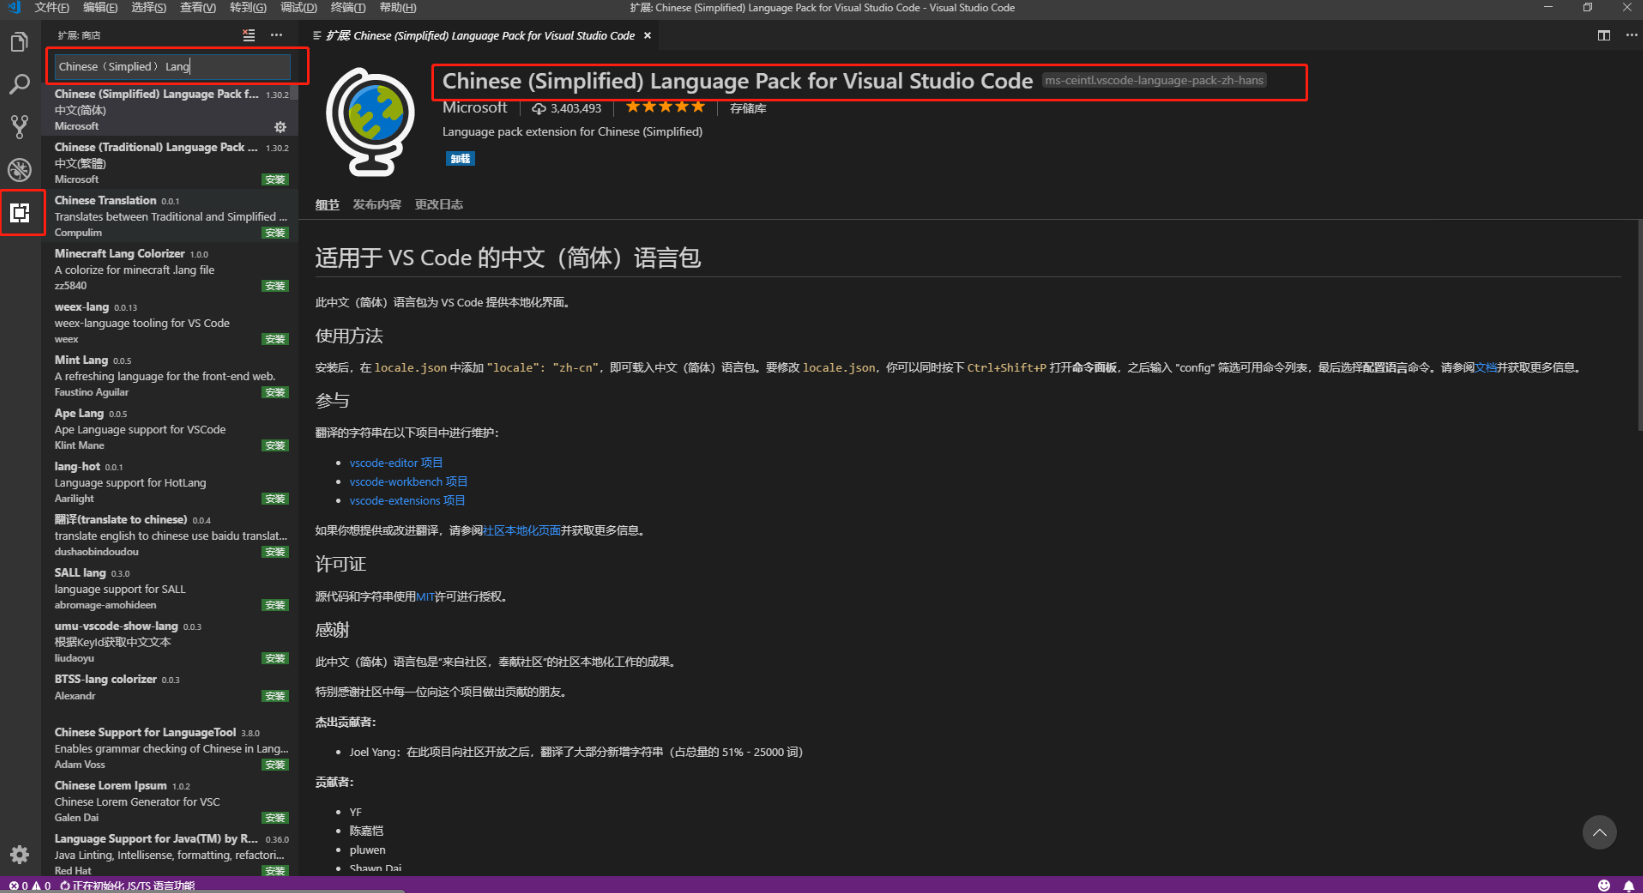Click the five-star rating of the extension
Screen dimensions: 1643x893
coord(665,107)
